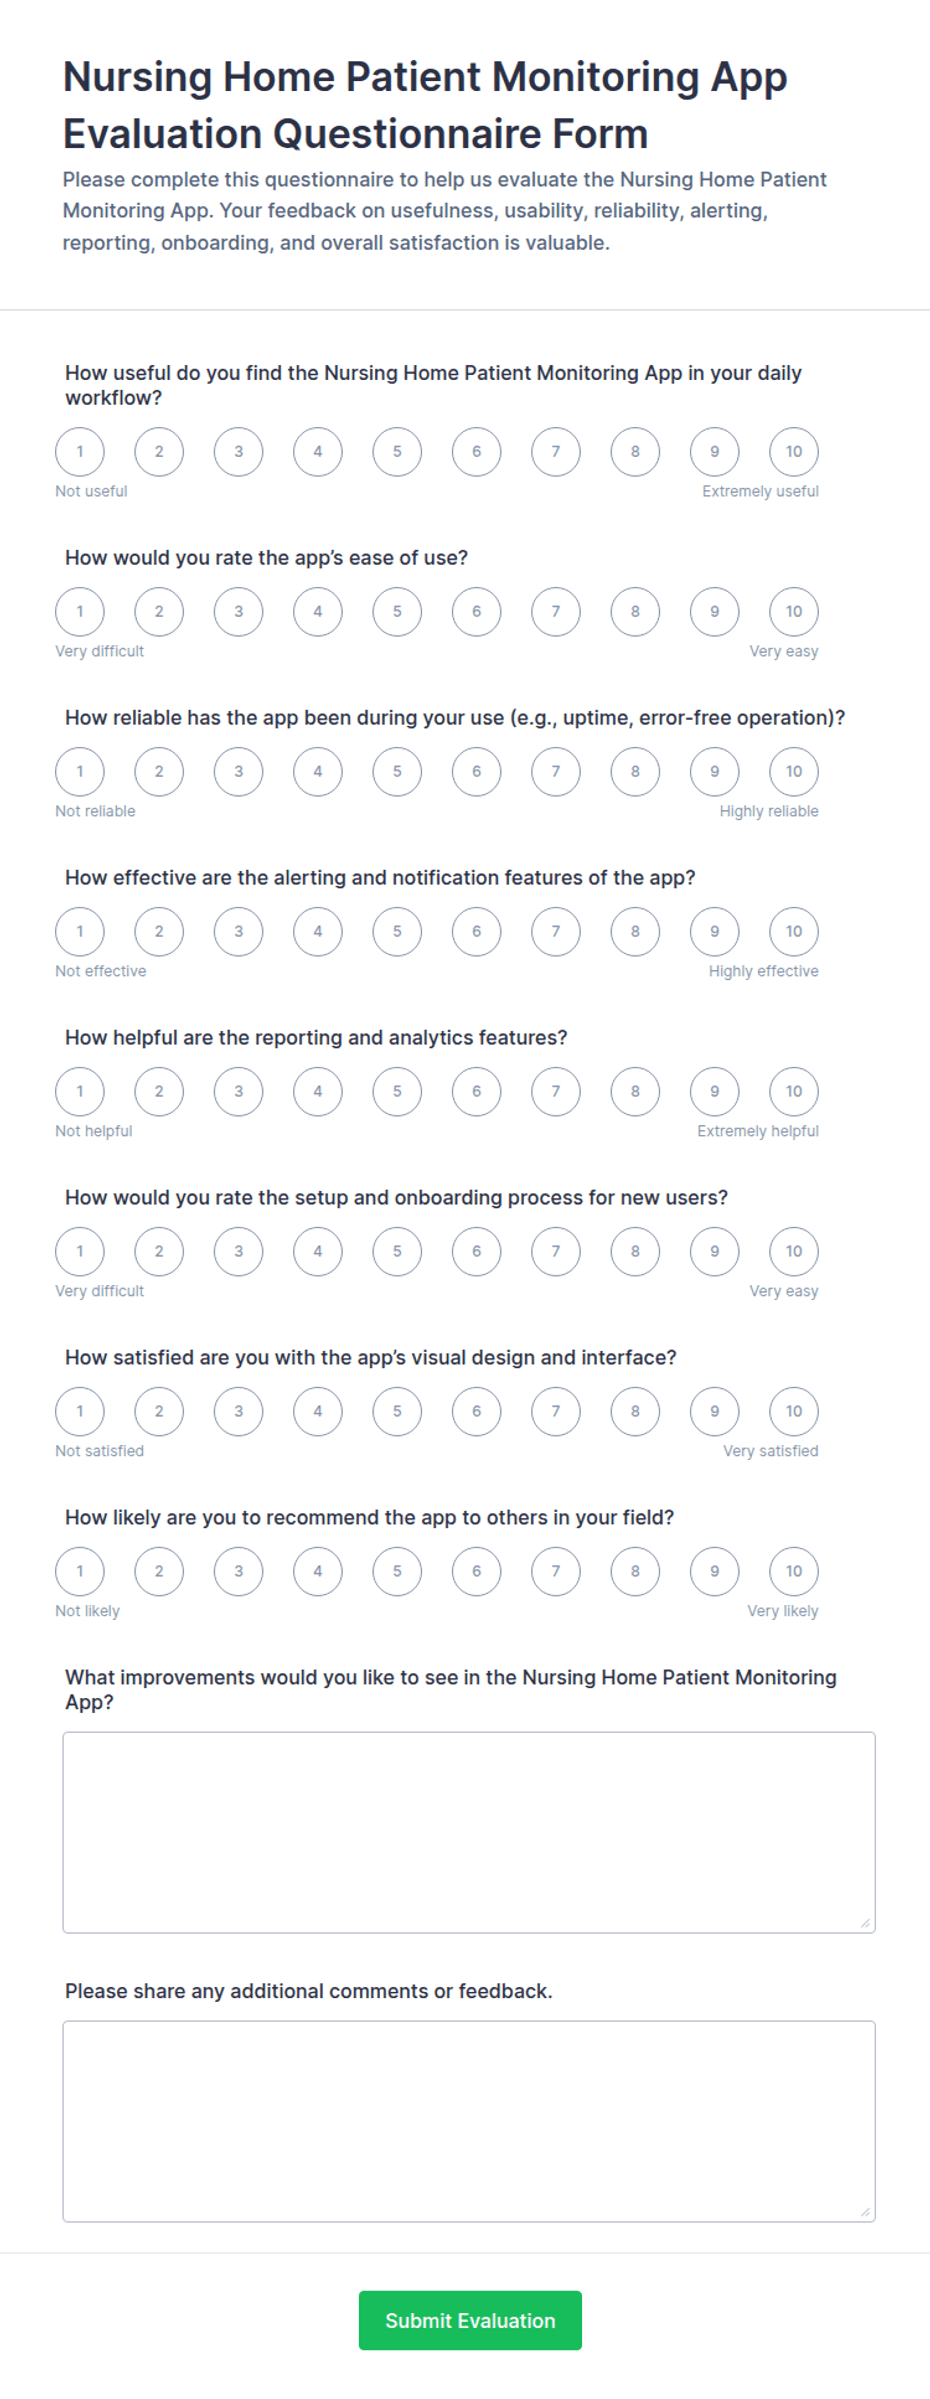Rate setup and onboarding process as 4
Screen dimensions: 930x2399
[x=318, y=1251]
